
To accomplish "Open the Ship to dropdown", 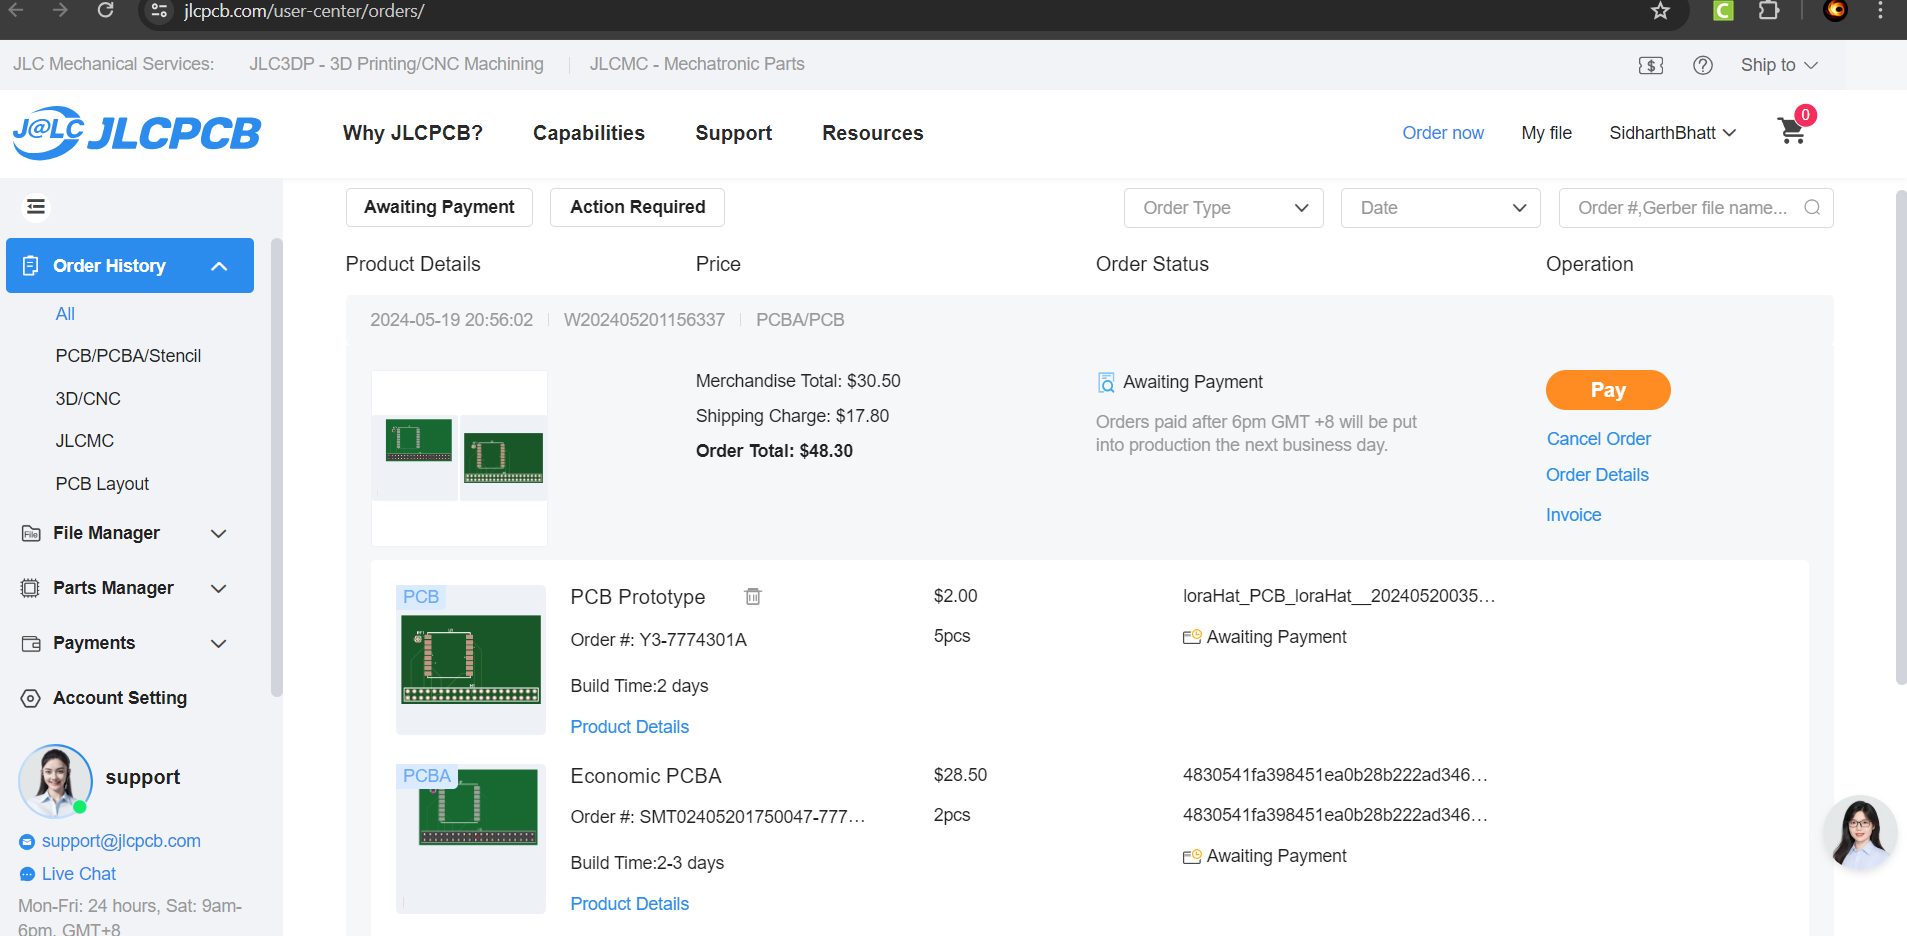I will tap(1779, 65).
